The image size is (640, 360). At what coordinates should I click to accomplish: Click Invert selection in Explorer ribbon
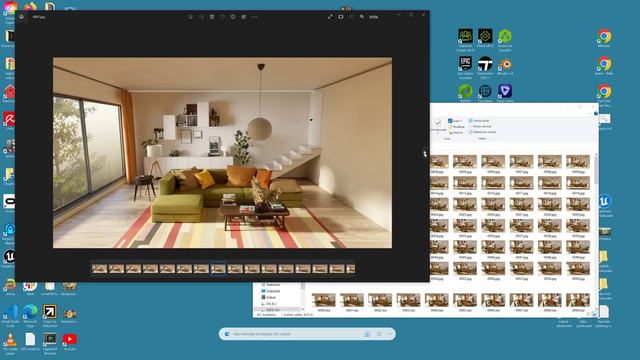click(482, 132)
